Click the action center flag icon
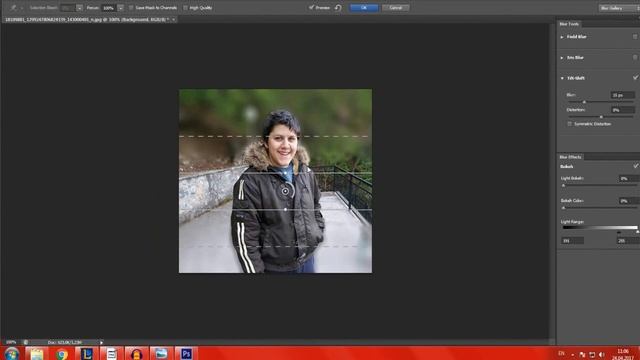This screenshot has height=360, width=640. (582, 354)
